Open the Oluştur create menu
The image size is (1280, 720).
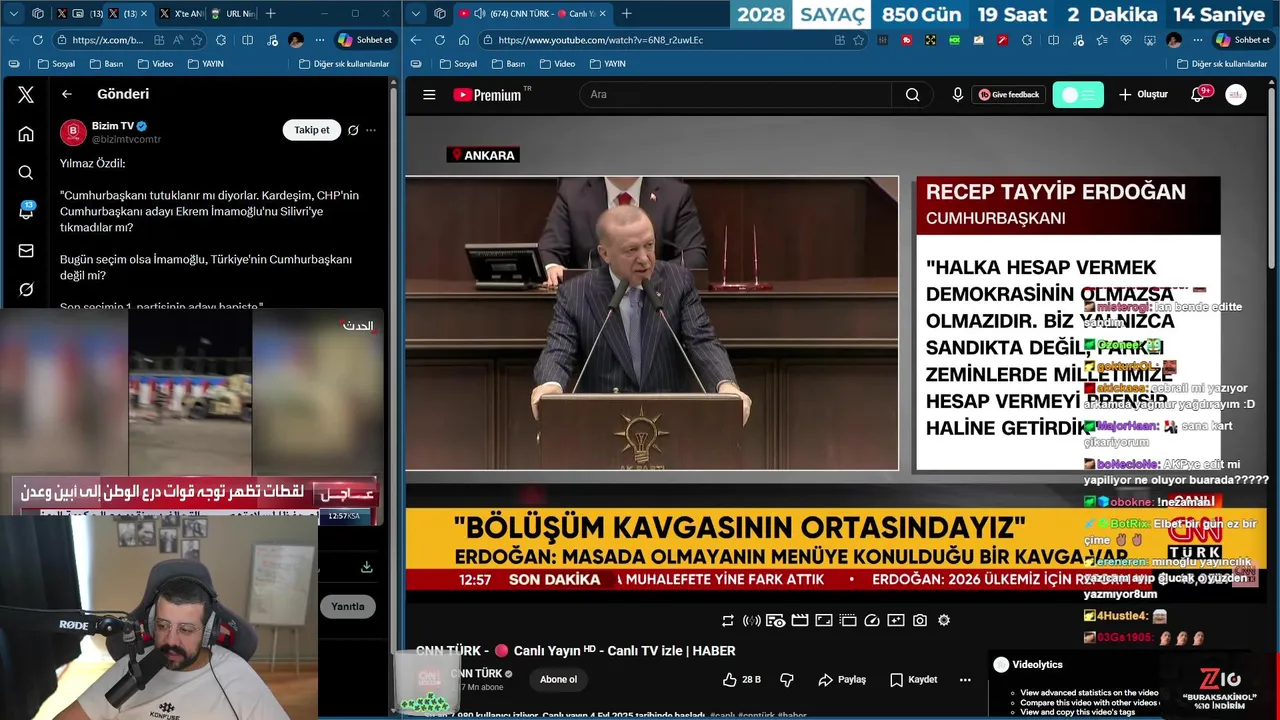pos(1143,95)
